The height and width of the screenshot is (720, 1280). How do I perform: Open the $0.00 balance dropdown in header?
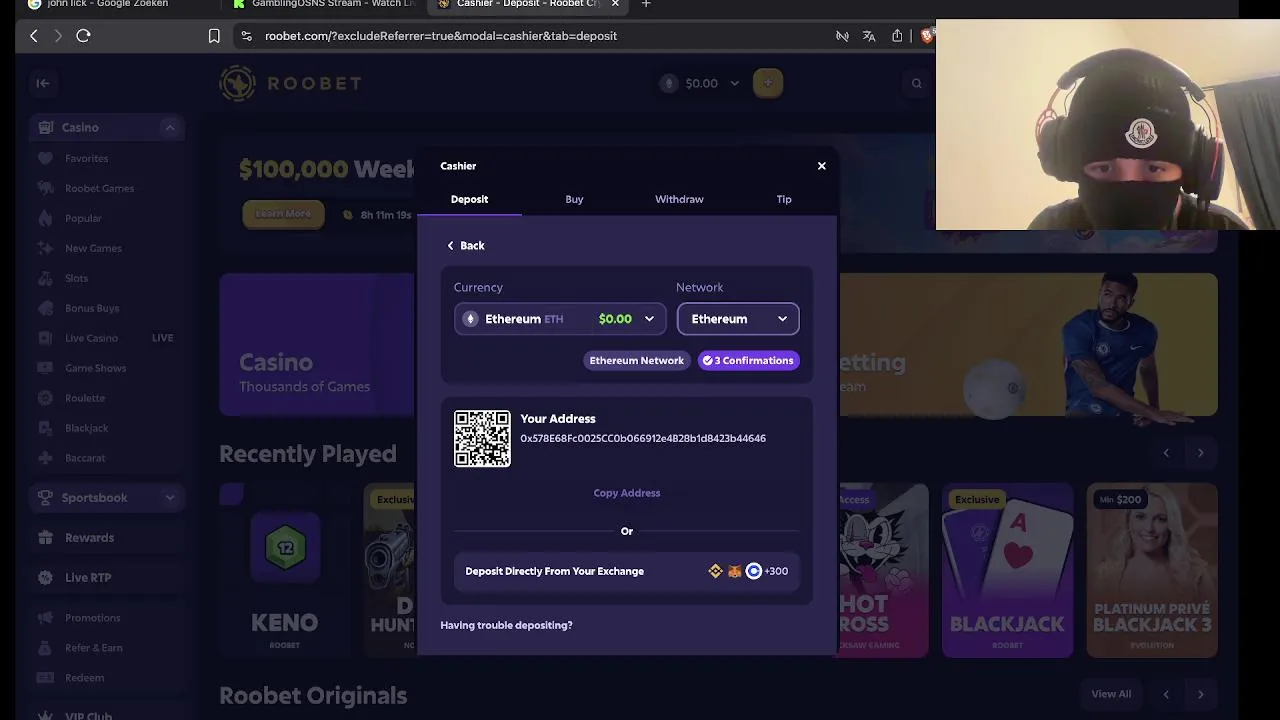[x=702, y=83]
